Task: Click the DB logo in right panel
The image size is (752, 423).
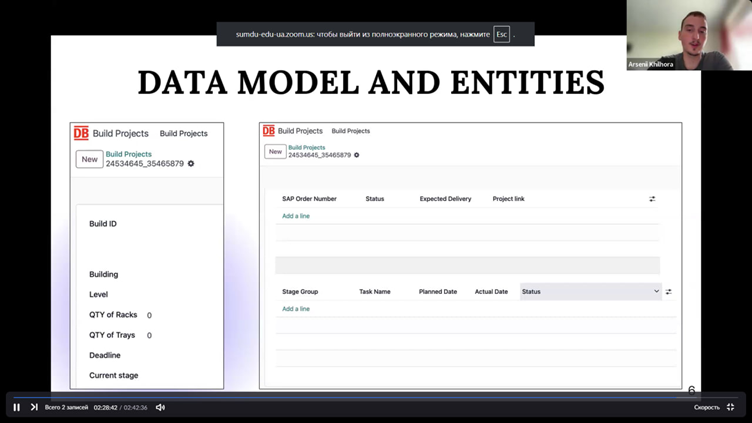Action: [269, 130]
